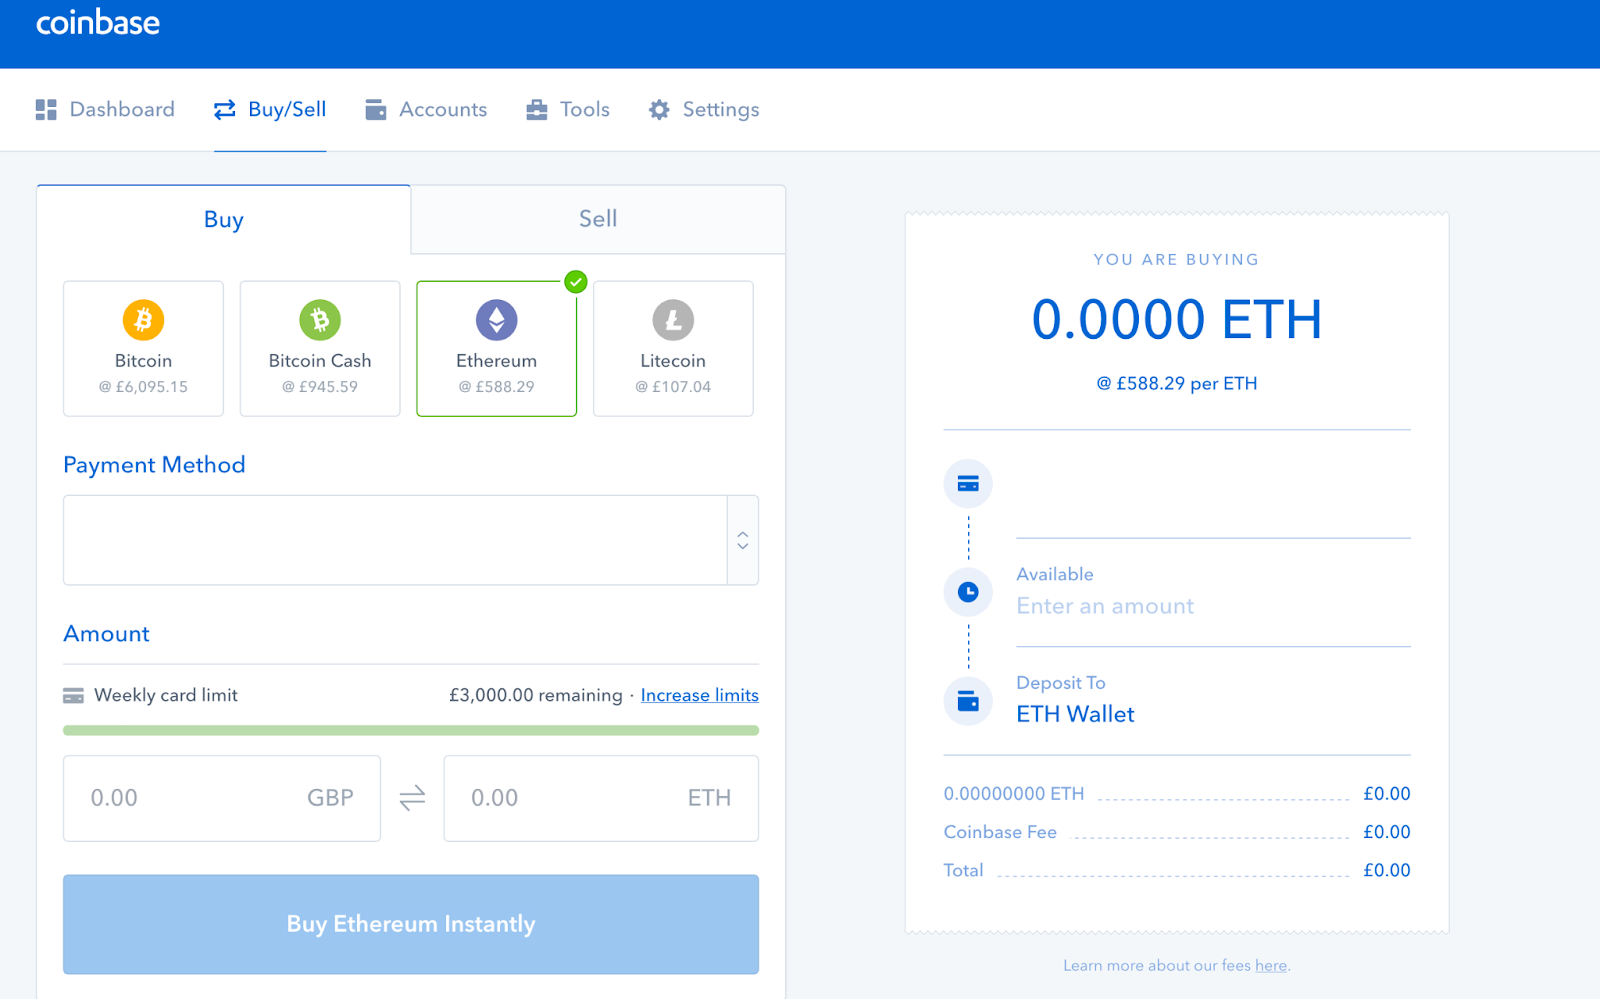Open the Settings page
The width and height of the screenshot is (1600, 999).
(x=704, y=110)
